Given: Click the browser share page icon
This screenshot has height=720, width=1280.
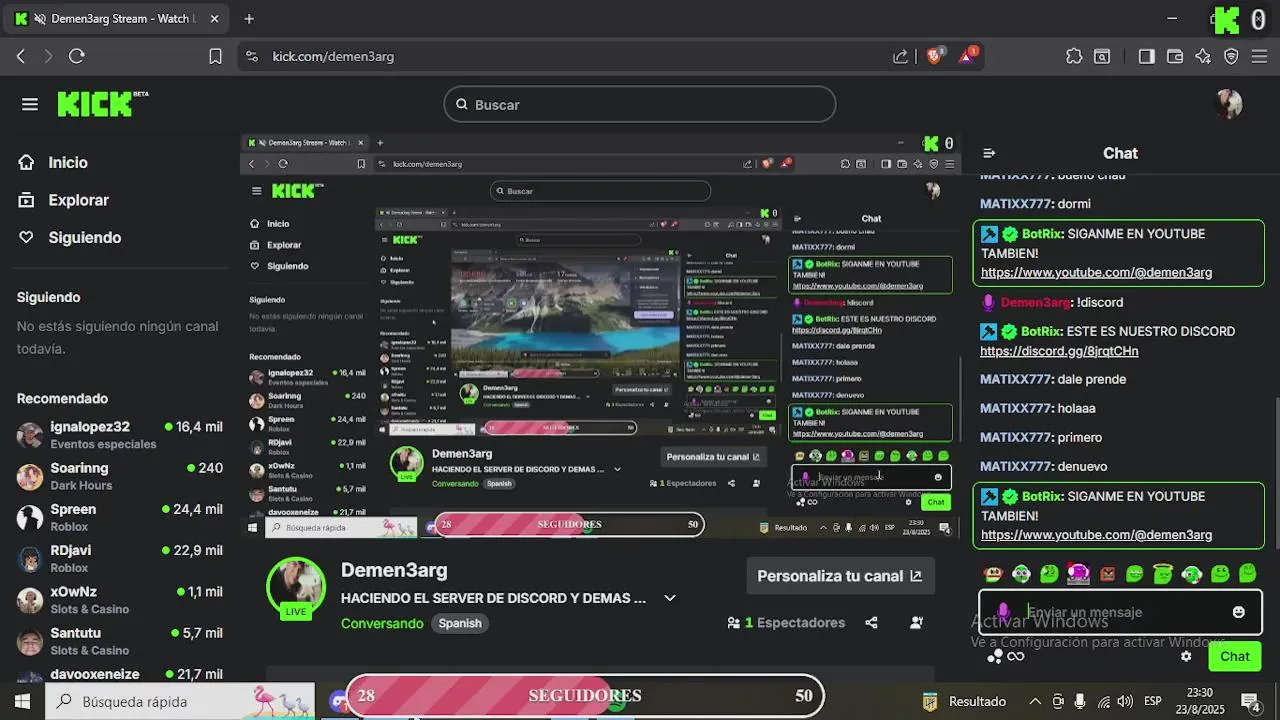Looking at the screenshot, I should (x=900, y=56).
